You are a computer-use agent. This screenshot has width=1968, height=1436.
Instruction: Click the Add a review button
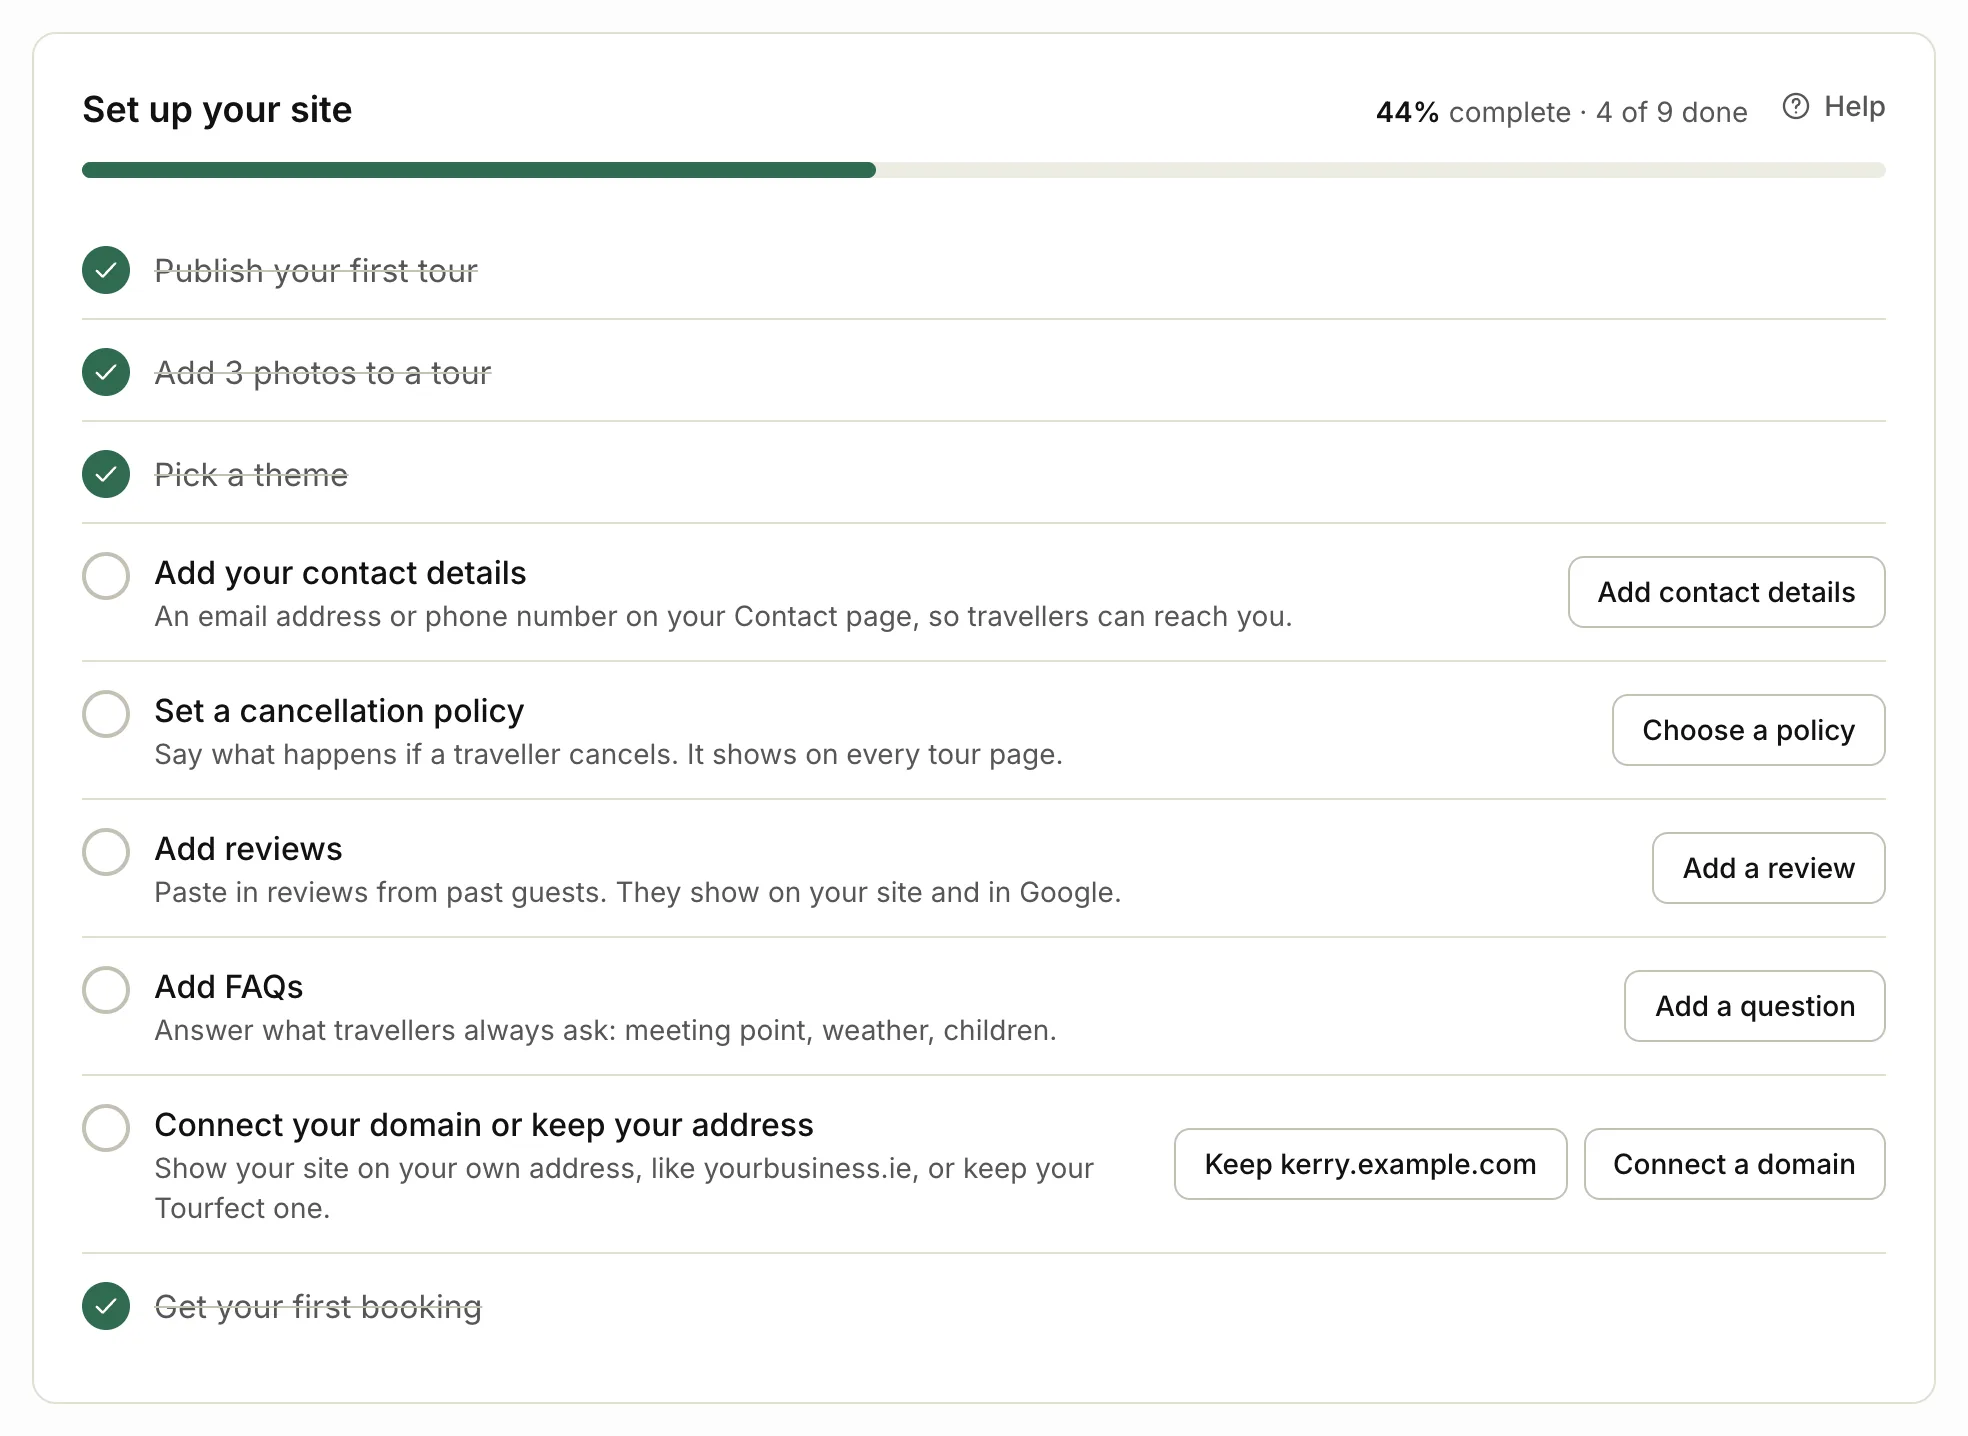coord(1768,868)
